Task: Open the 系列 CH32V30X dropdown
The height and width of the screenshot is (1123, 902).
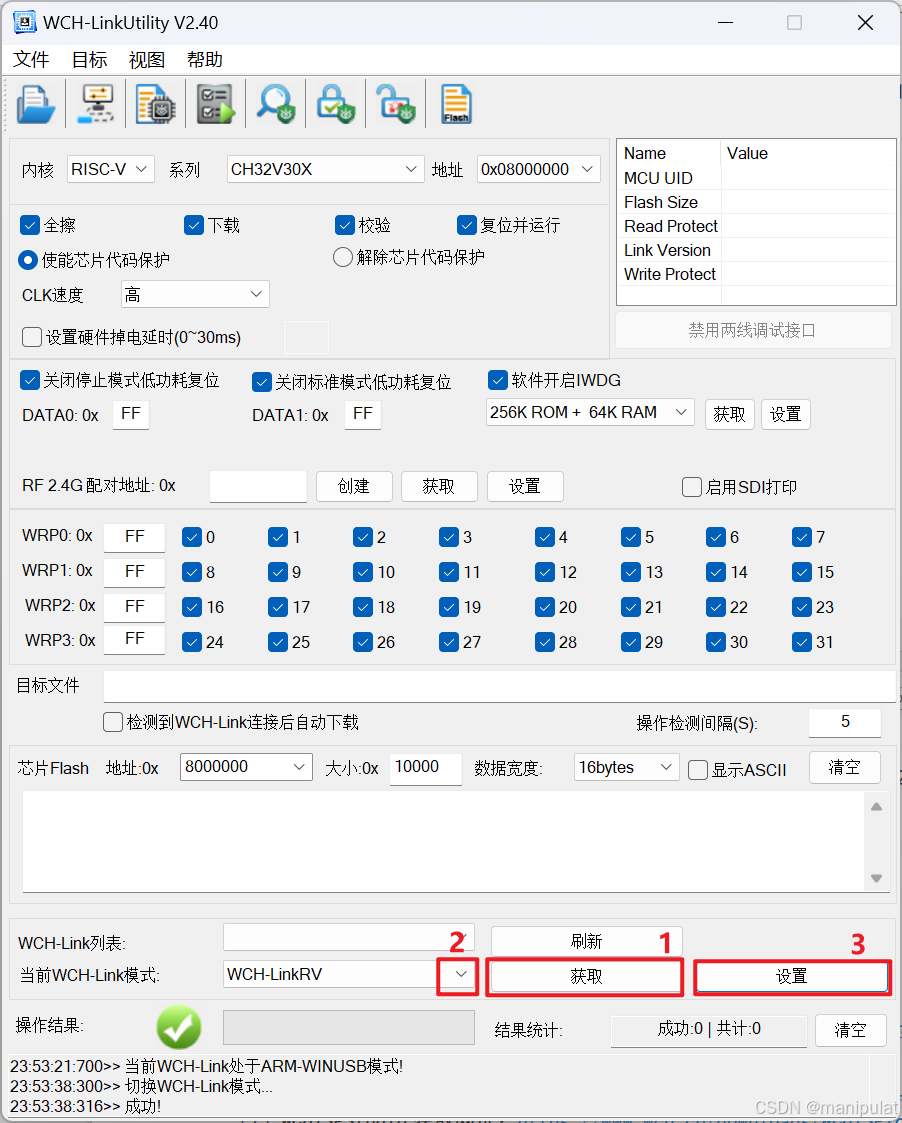Action: pyautogui.click(x=325, y=169)
